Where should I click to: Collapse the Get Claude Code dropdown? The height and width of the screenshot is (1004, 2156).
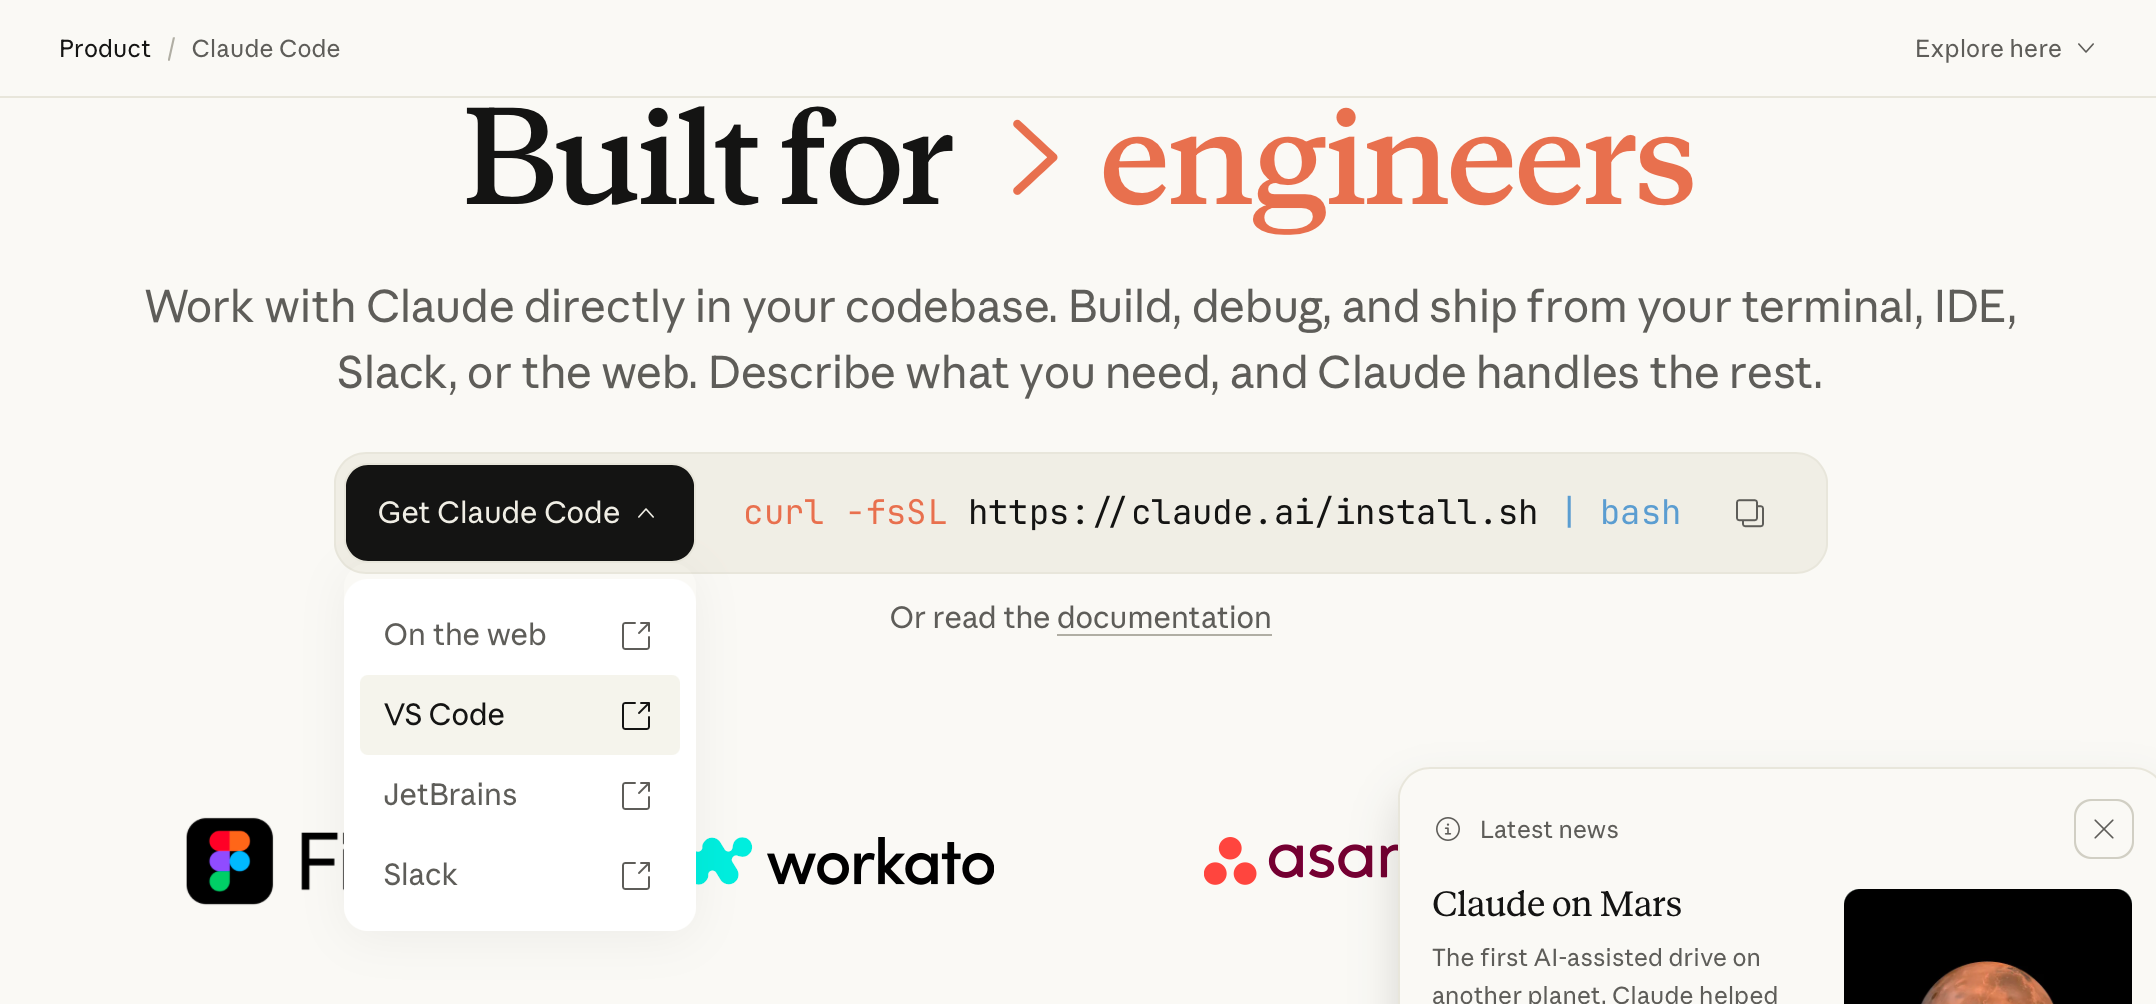(x=519, y=513)
